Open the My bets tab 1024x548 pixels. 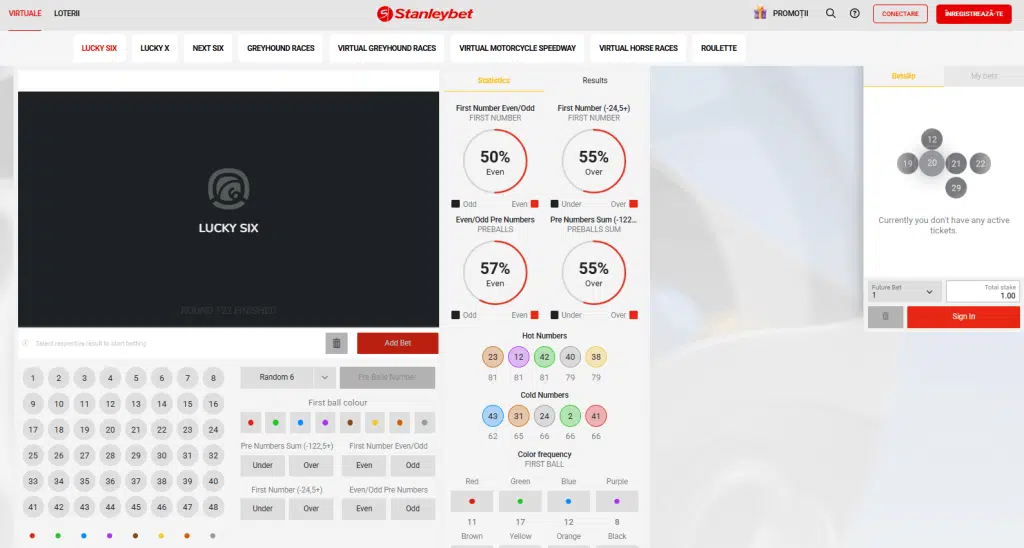[x=984, y=76]
